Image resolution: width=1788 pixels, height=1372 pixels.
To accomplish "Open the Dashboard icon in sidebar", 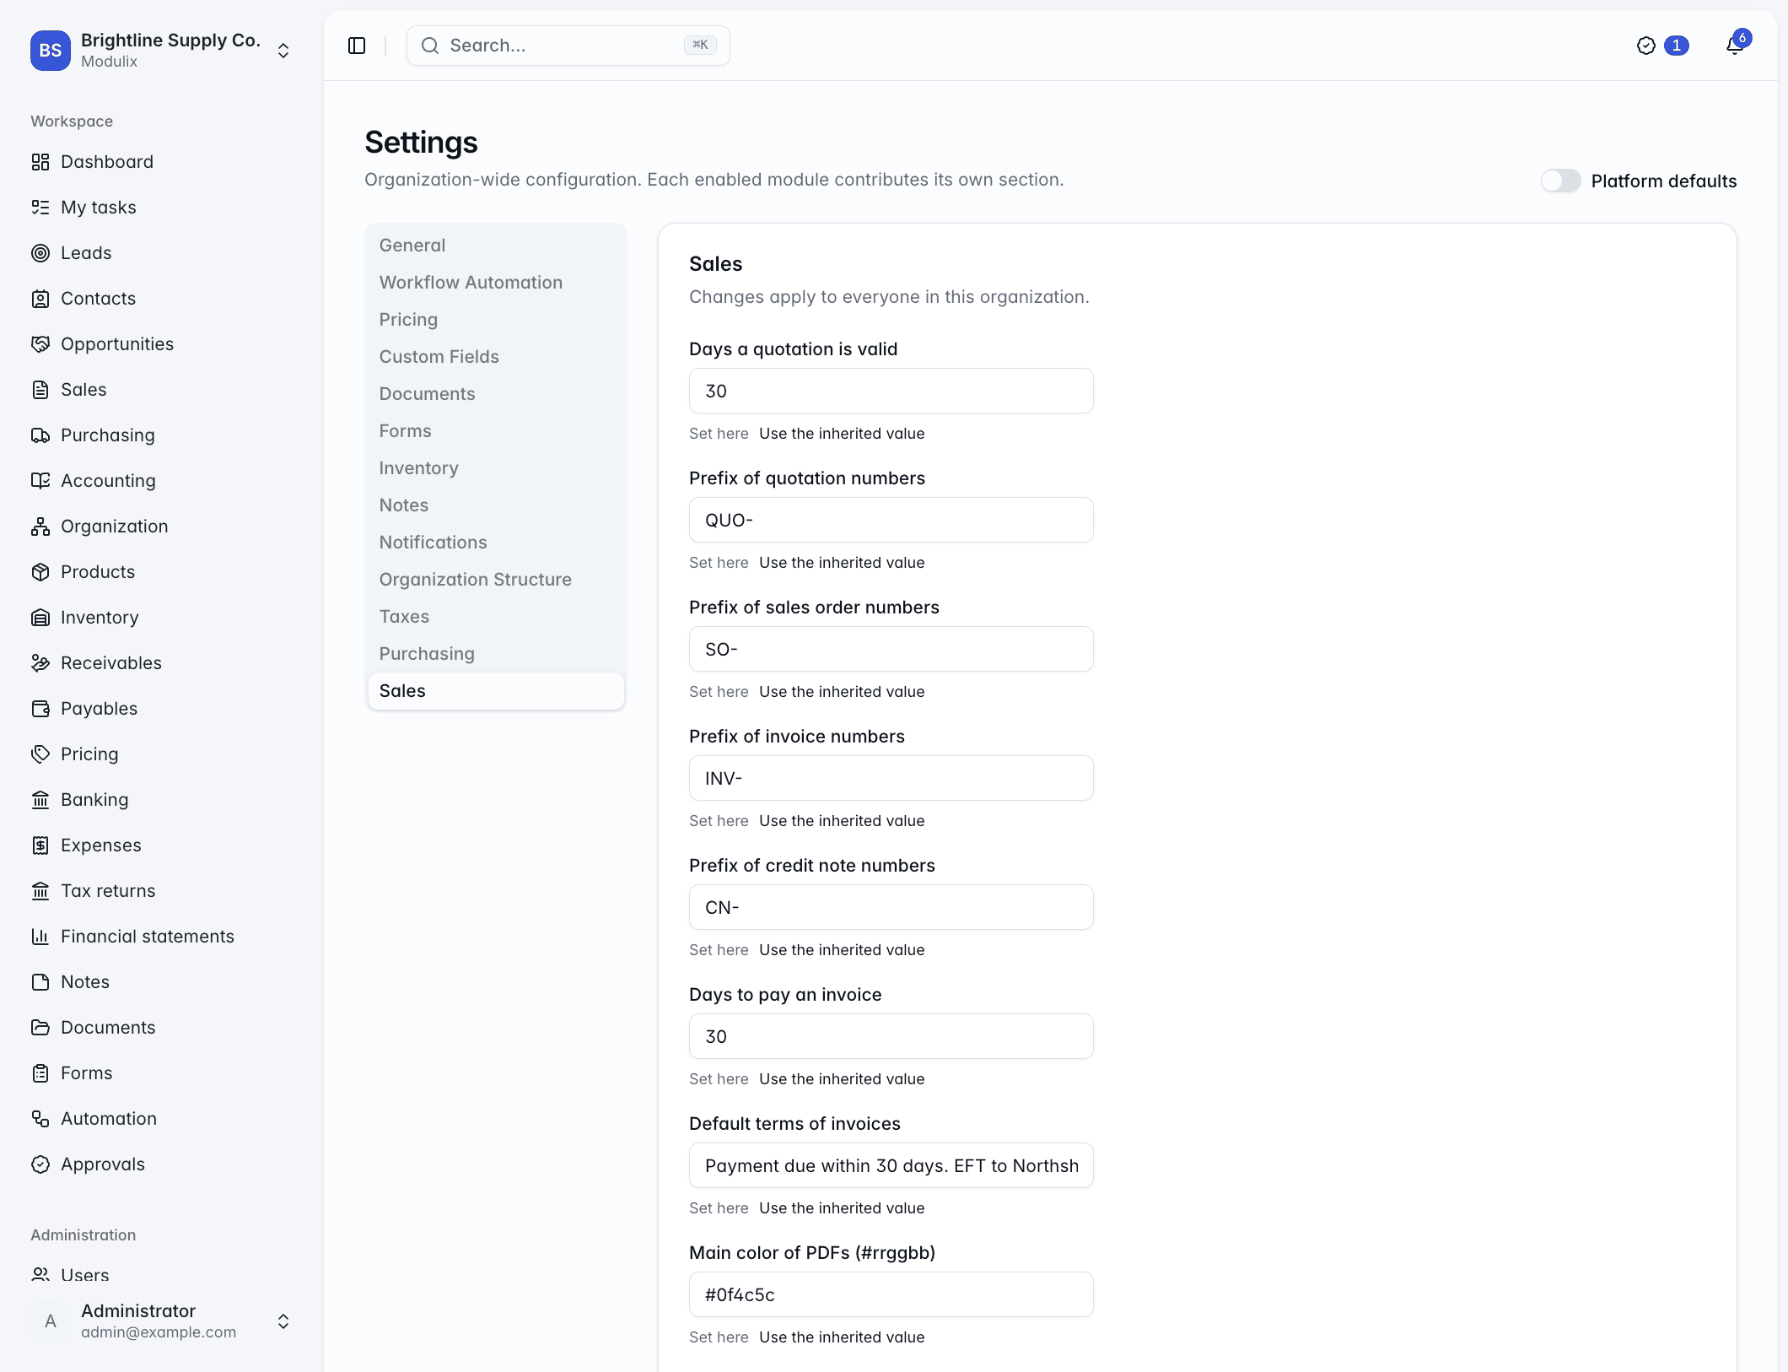I will click(40, 162).
